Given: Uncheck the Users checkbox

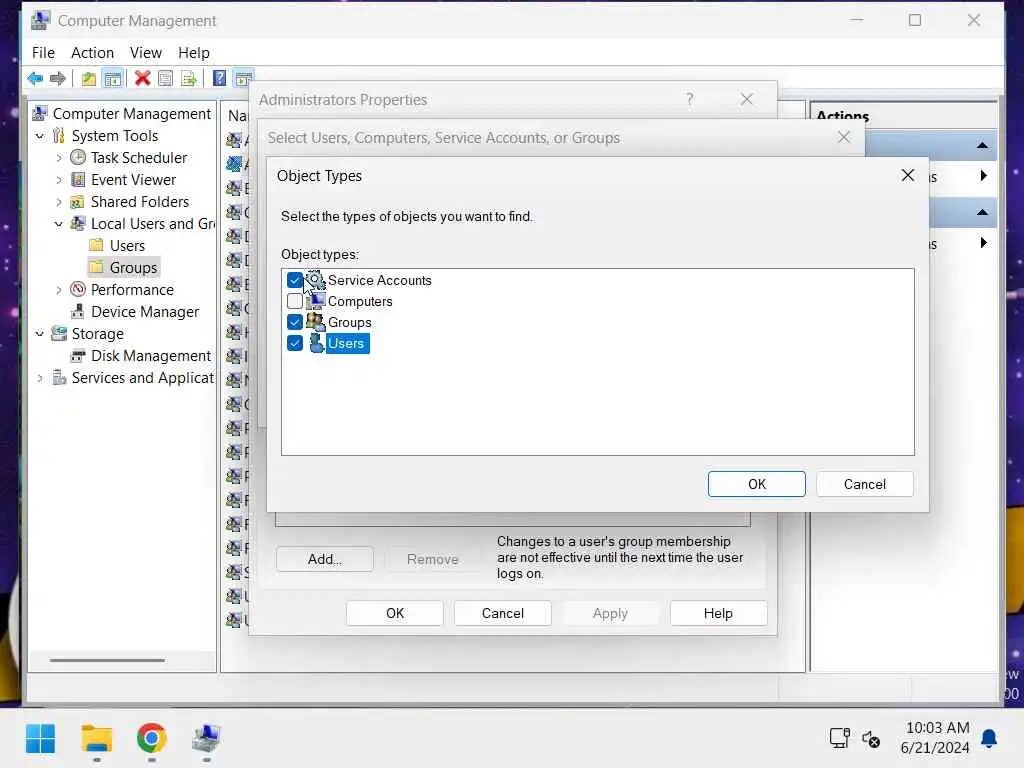Looking at the screenshot, I should tap(295, 343).
